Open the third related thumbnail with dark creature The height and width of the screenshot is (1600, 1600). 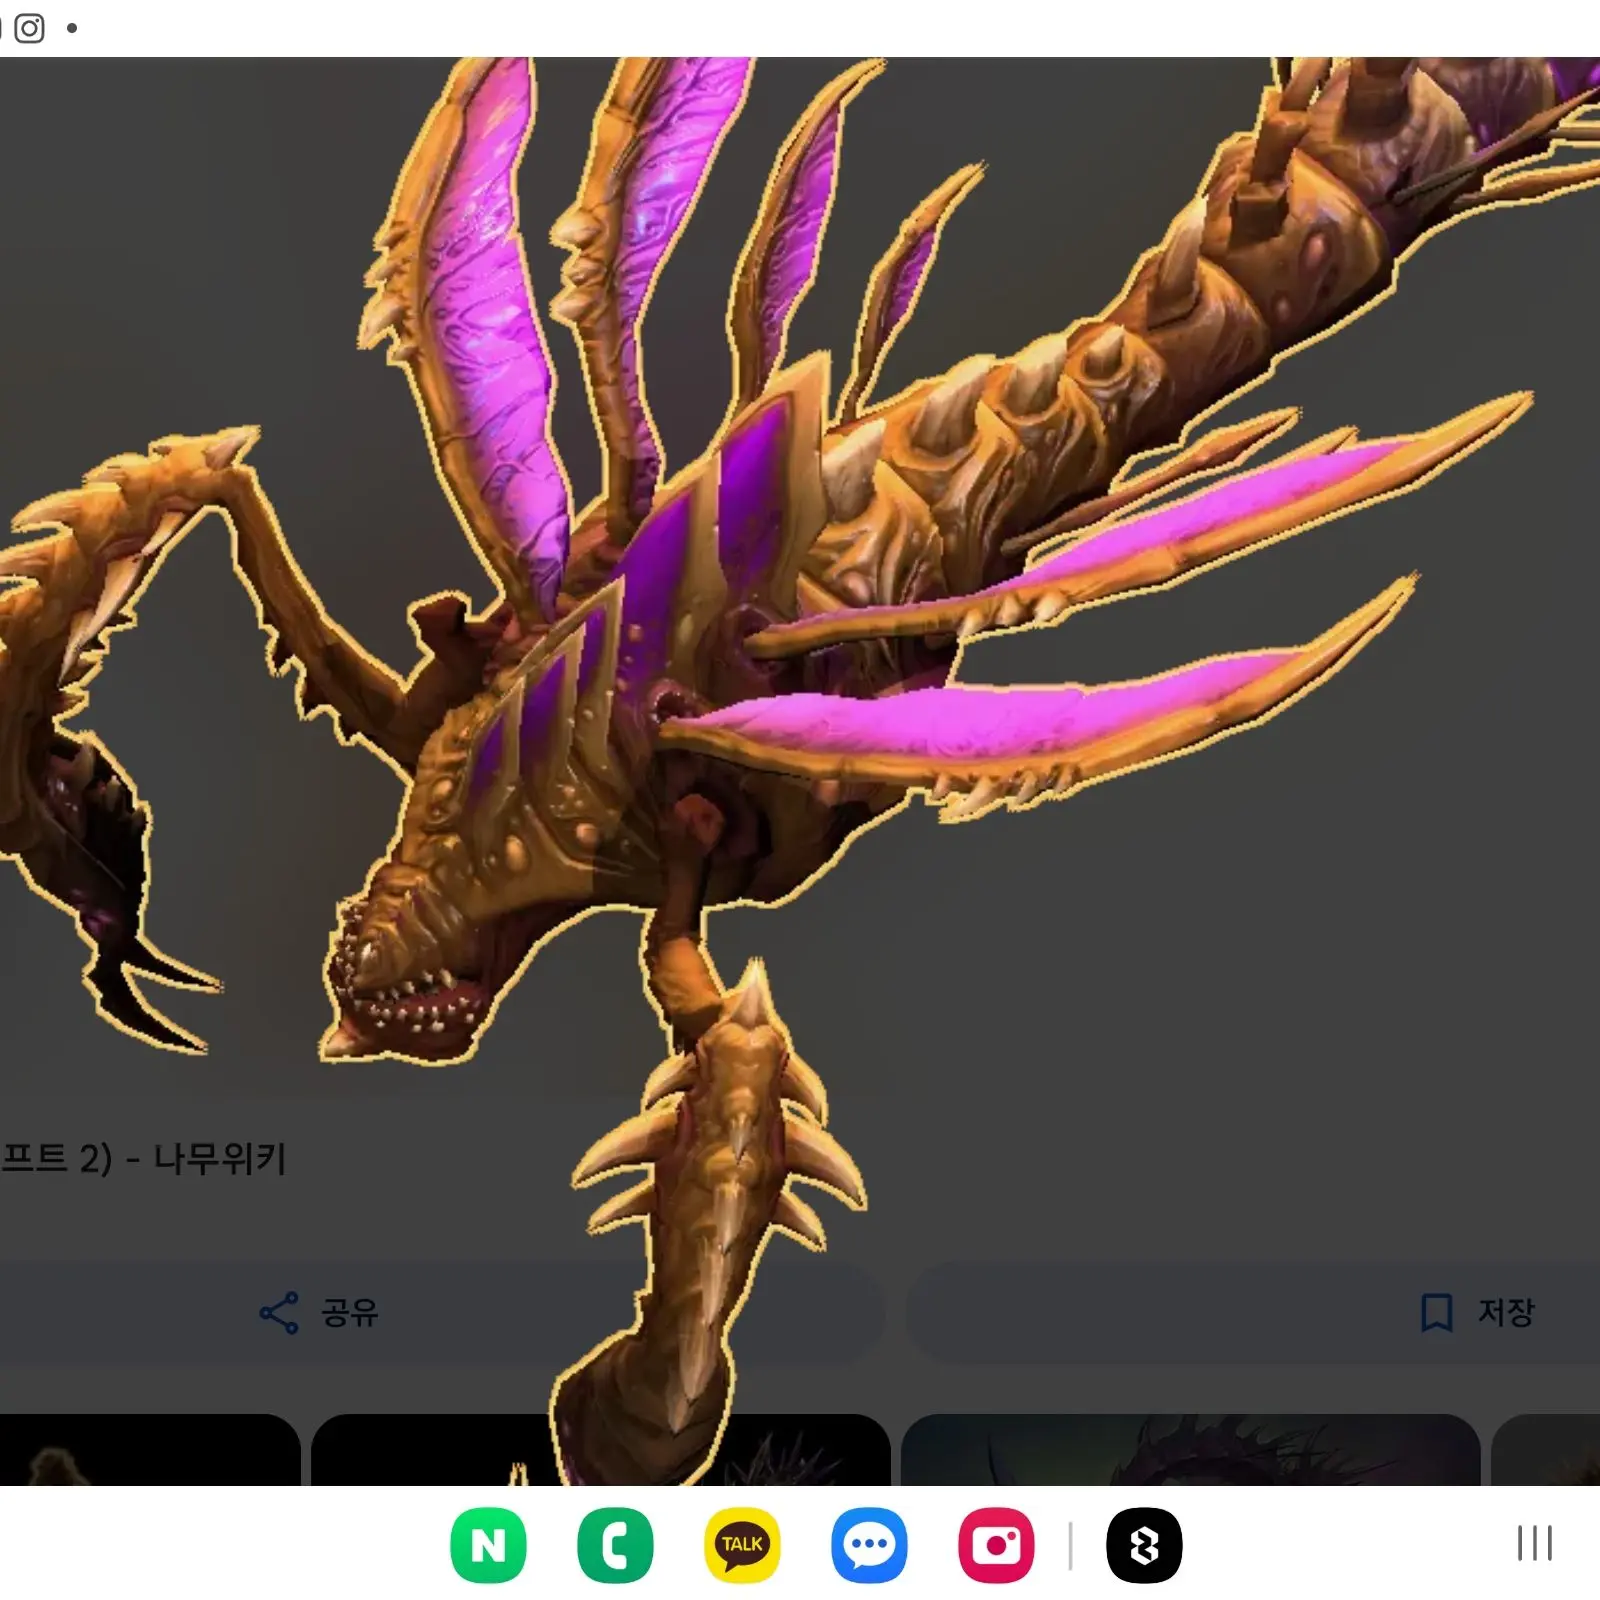coord(1190,1450)
